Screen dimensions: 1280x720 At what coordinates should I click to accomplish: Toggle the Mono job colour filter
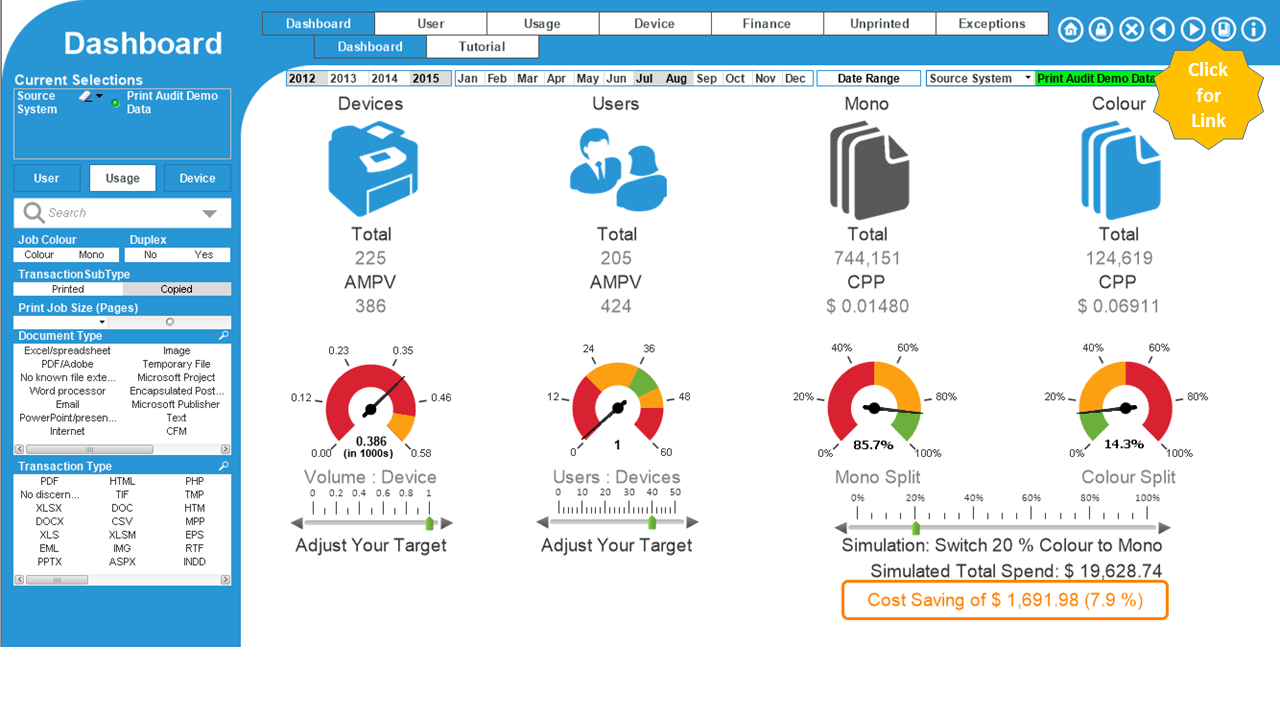(x=91, y=255)
